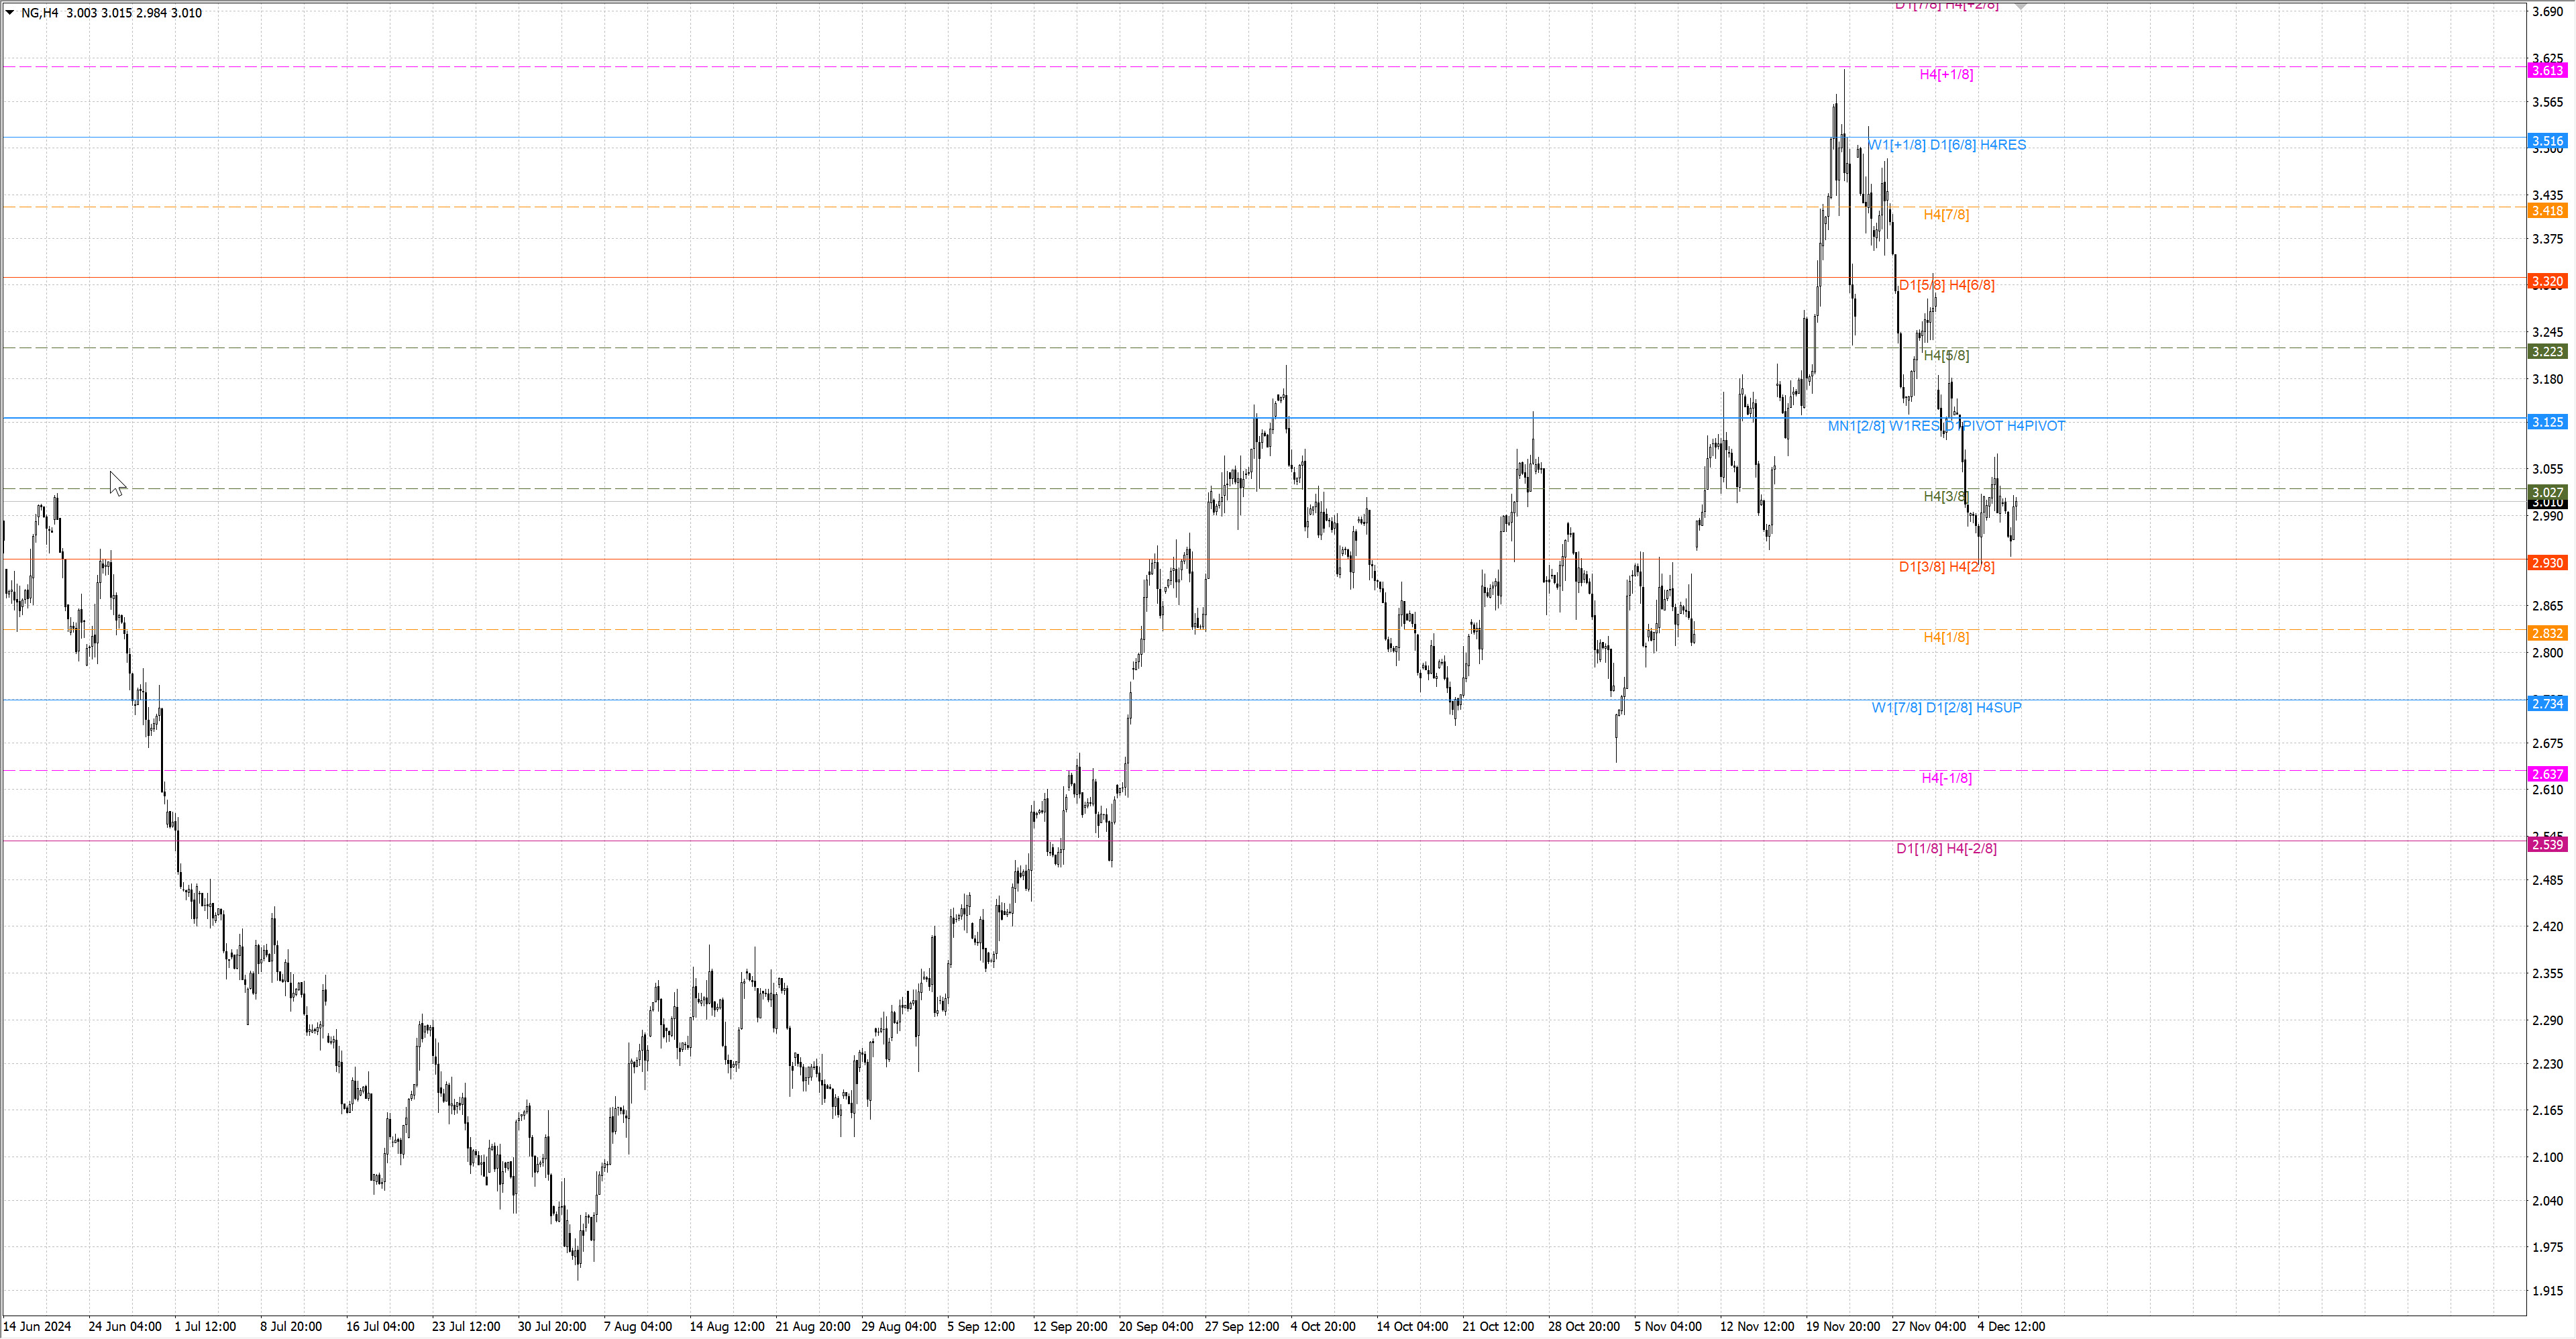Click the gray chart shift triangle marker

(2020, 6)
